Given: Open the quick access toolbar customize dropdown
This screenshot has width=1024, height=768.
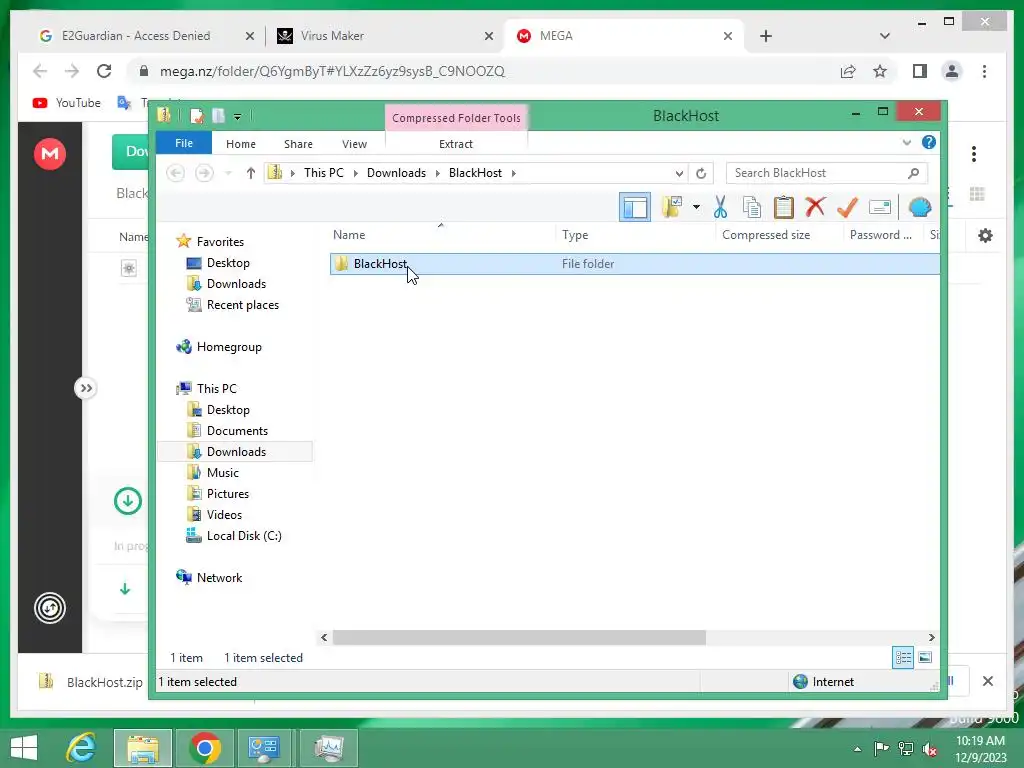Looking at the screenshot, I should [237, 117].
